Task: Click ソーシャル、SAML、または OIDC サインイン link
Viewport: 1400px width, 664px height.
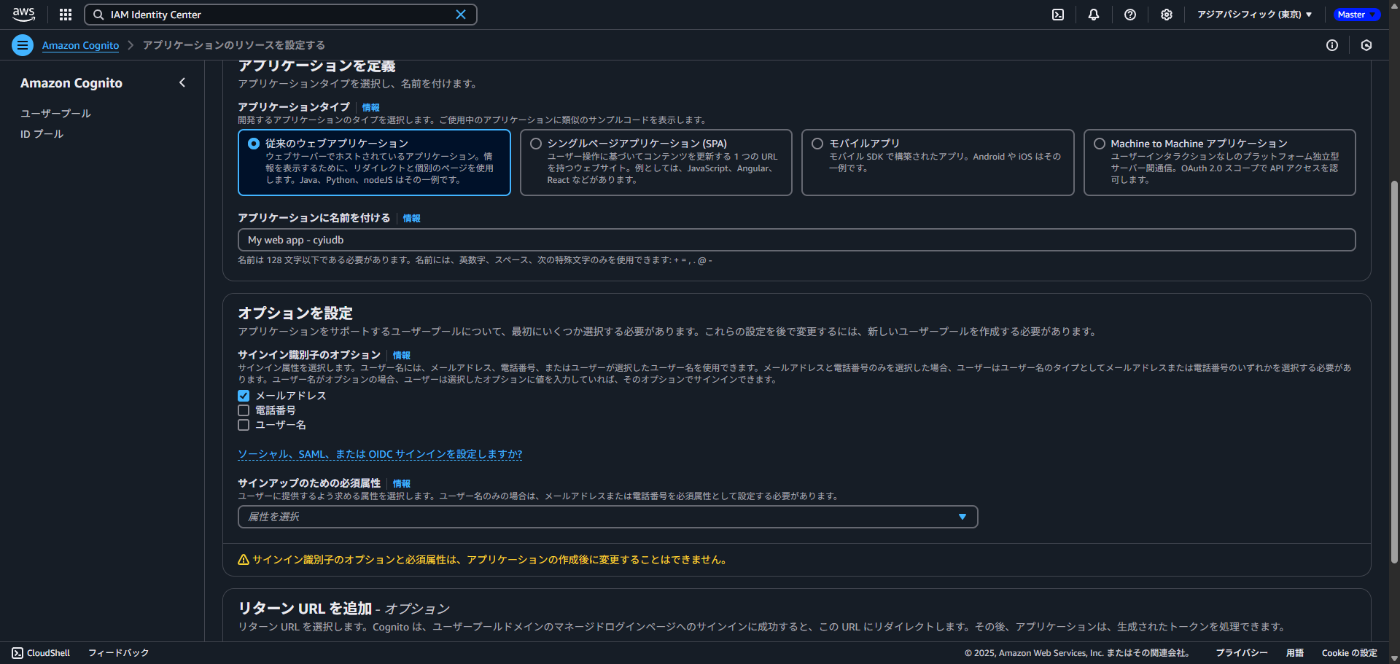Action: (380, 454)
